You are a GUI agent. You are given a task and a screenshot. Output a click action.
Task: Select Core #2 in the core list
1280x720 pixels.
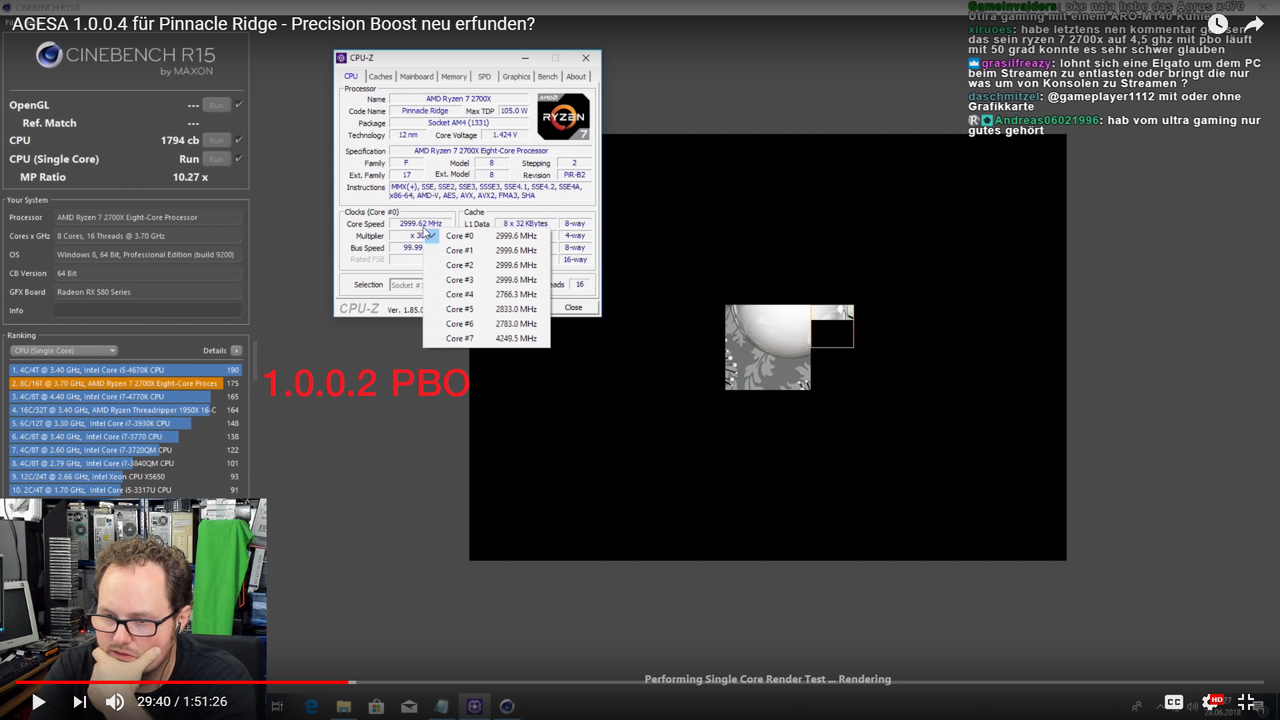pyautogui.click(x=486, y=265)
